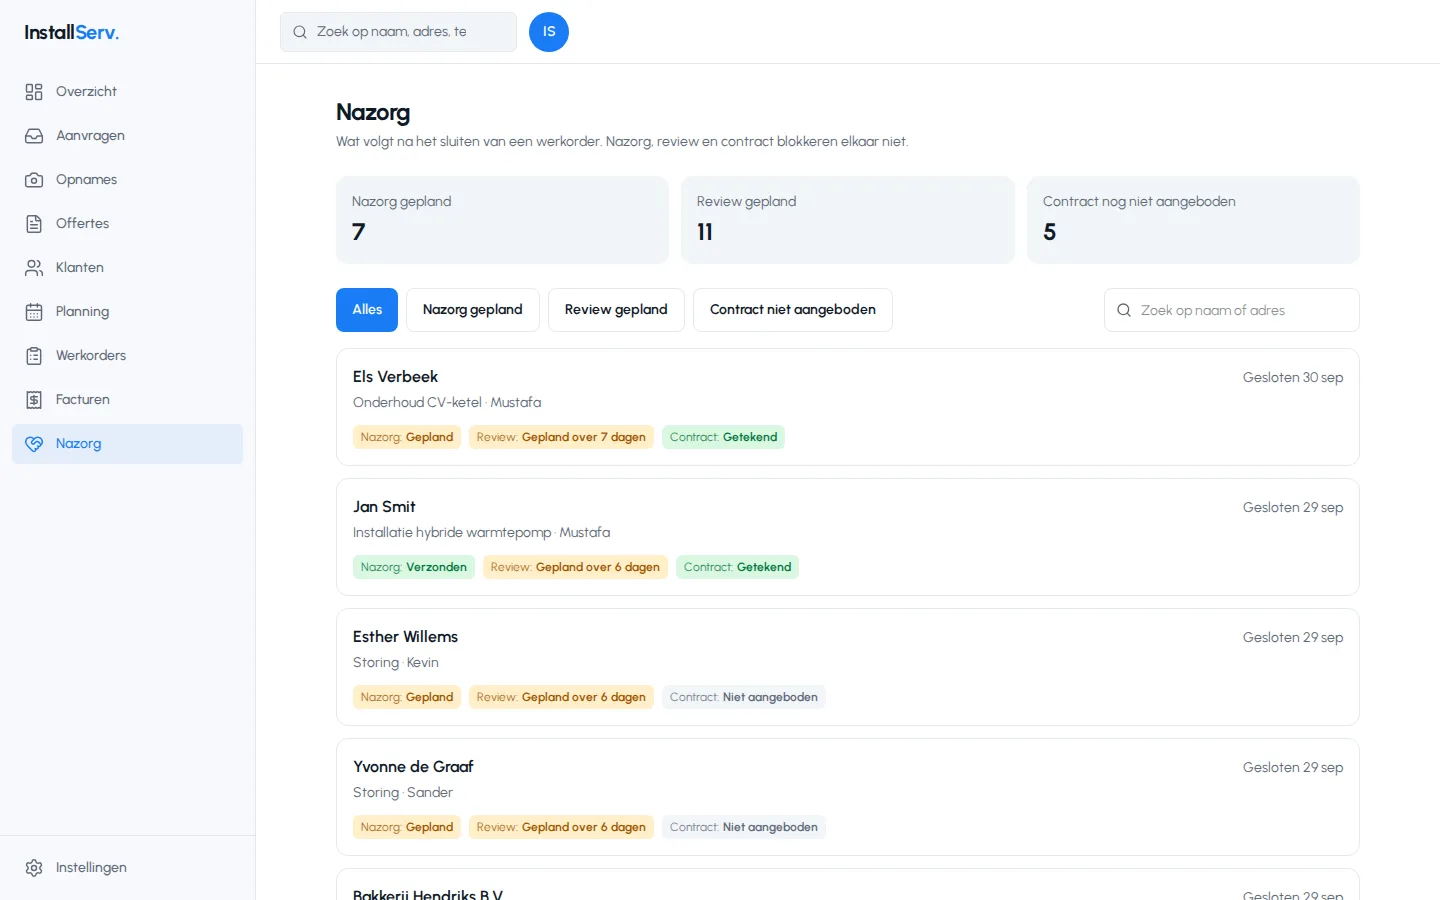Click 'Storing · Kevin' description

point(396,662)
